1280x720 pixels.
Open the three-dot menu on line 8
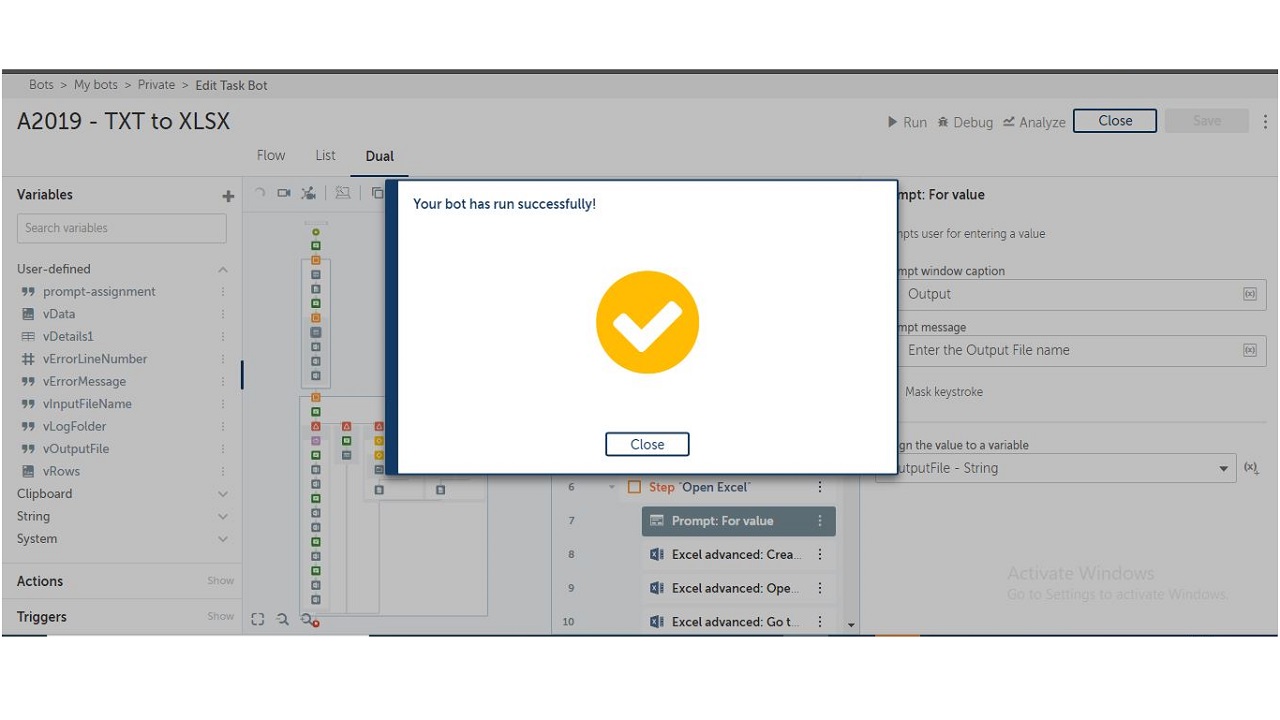[x=820, y=554]
